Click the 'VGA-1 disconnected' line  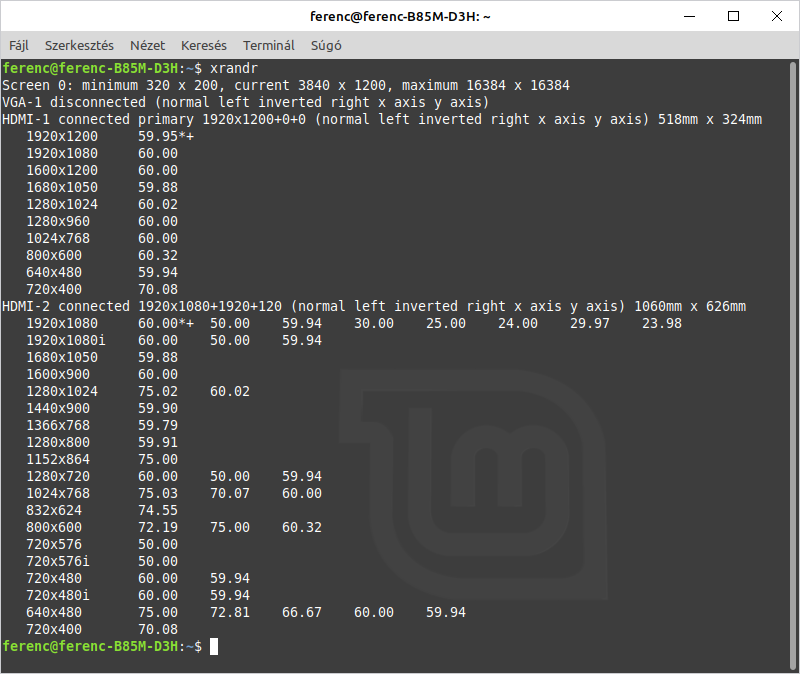pos(245,102)
